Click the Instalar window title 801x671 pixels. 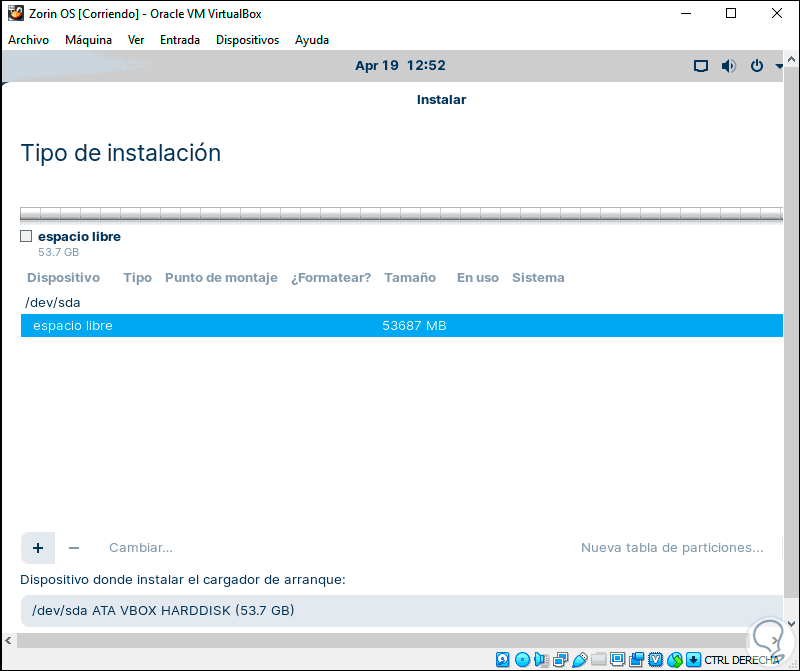pyautogui.click(x=441, y=100)
